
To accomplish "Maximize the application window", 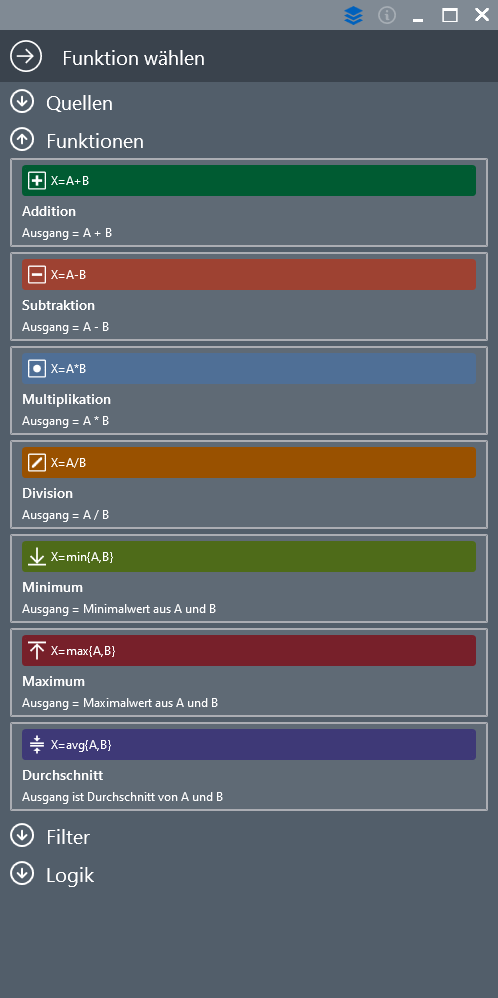I will [450, 15].
